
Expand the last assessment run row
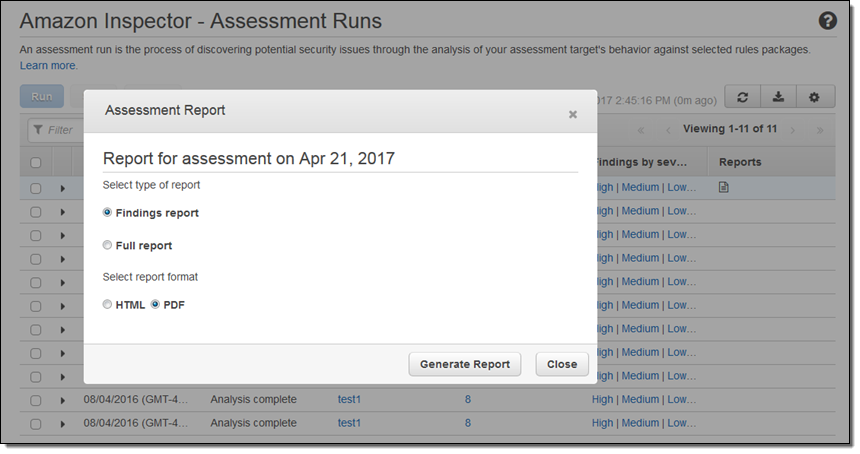coord(62,424)
